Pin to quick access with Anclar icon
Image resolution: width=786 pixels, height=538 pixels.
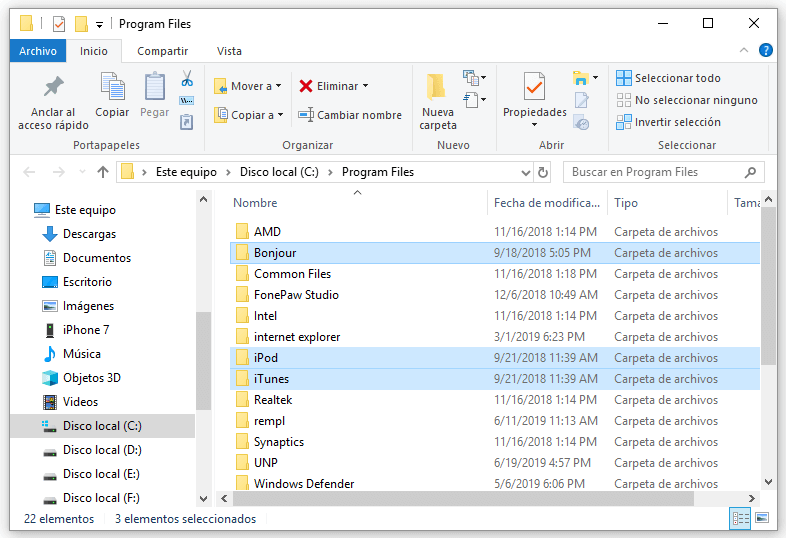pyautogui.click(x=53, y=87)
